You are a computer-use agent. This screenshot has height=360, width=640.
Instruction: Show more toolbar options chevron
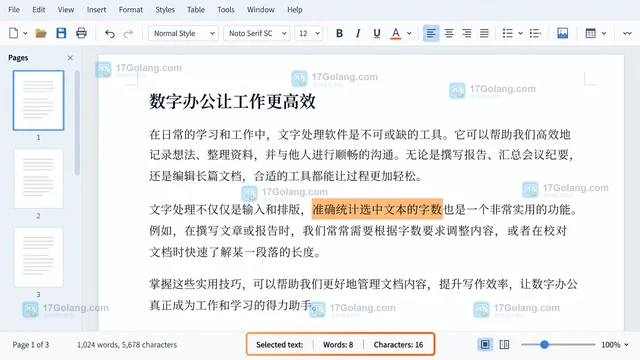point(627,33)
